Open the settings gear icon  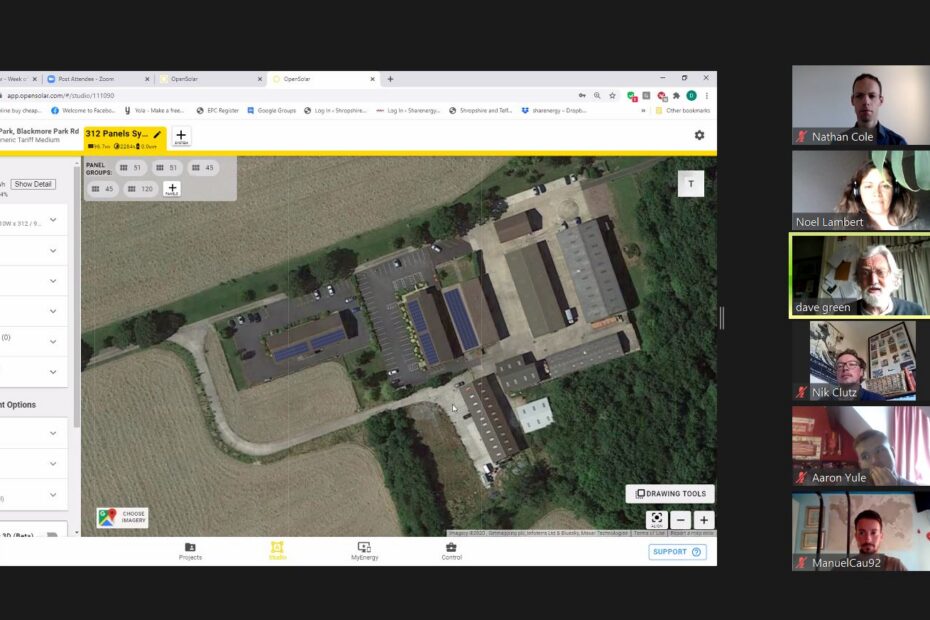699,135
